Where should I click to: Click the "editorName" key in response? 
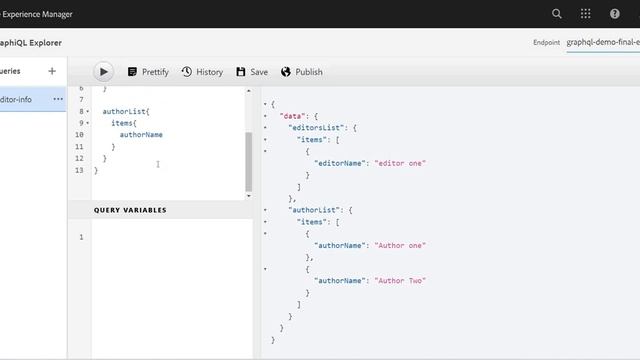point(340,163)
